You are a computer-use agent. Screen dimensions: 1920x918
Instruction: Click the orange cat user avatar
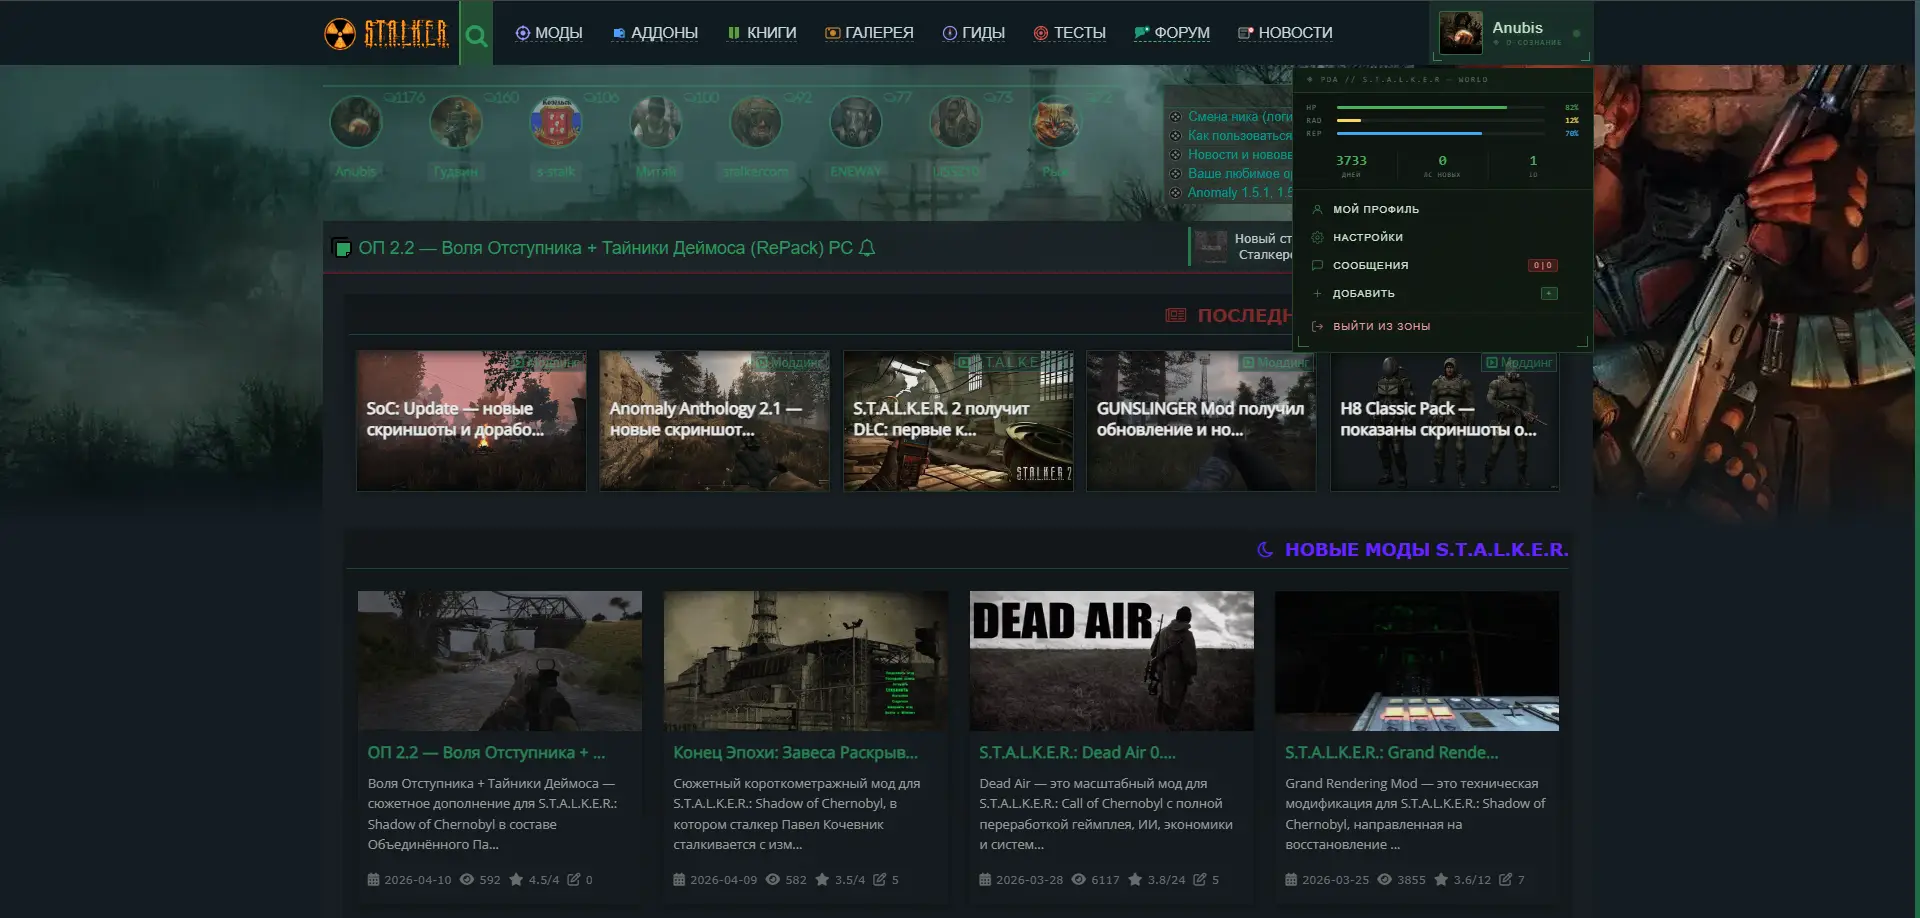pyautogui.click(x=1055, y=123)
